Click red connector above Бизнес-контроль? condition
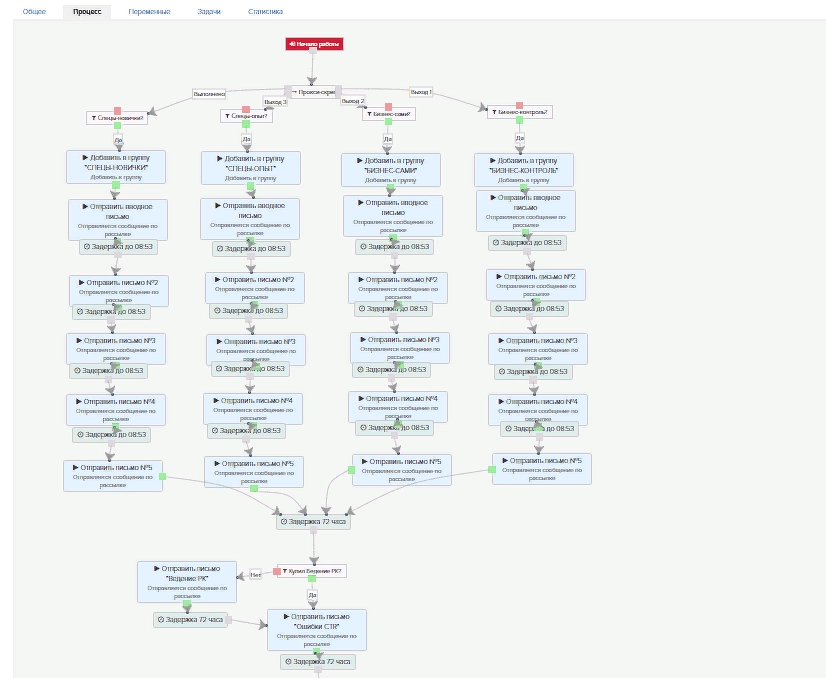Viewport: 826px width, 678px height. tap(519, 104)
